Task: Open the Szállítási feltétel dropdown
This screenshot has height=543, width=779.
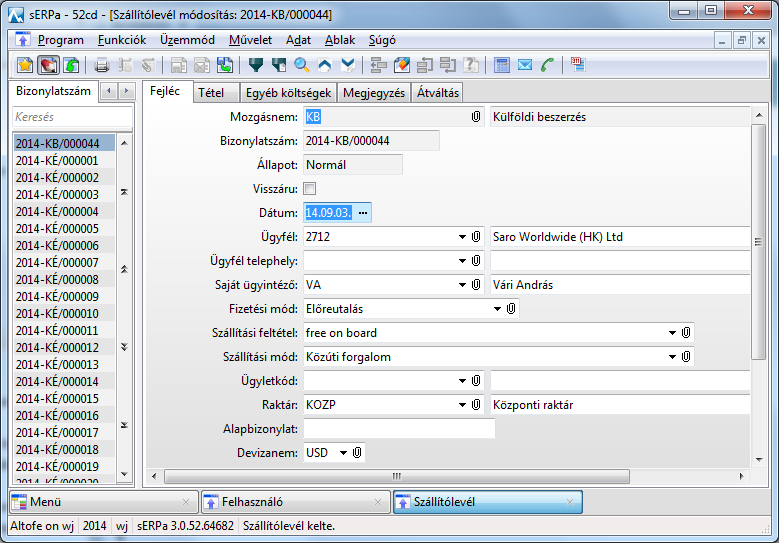Action: click(x=672, y=333)
